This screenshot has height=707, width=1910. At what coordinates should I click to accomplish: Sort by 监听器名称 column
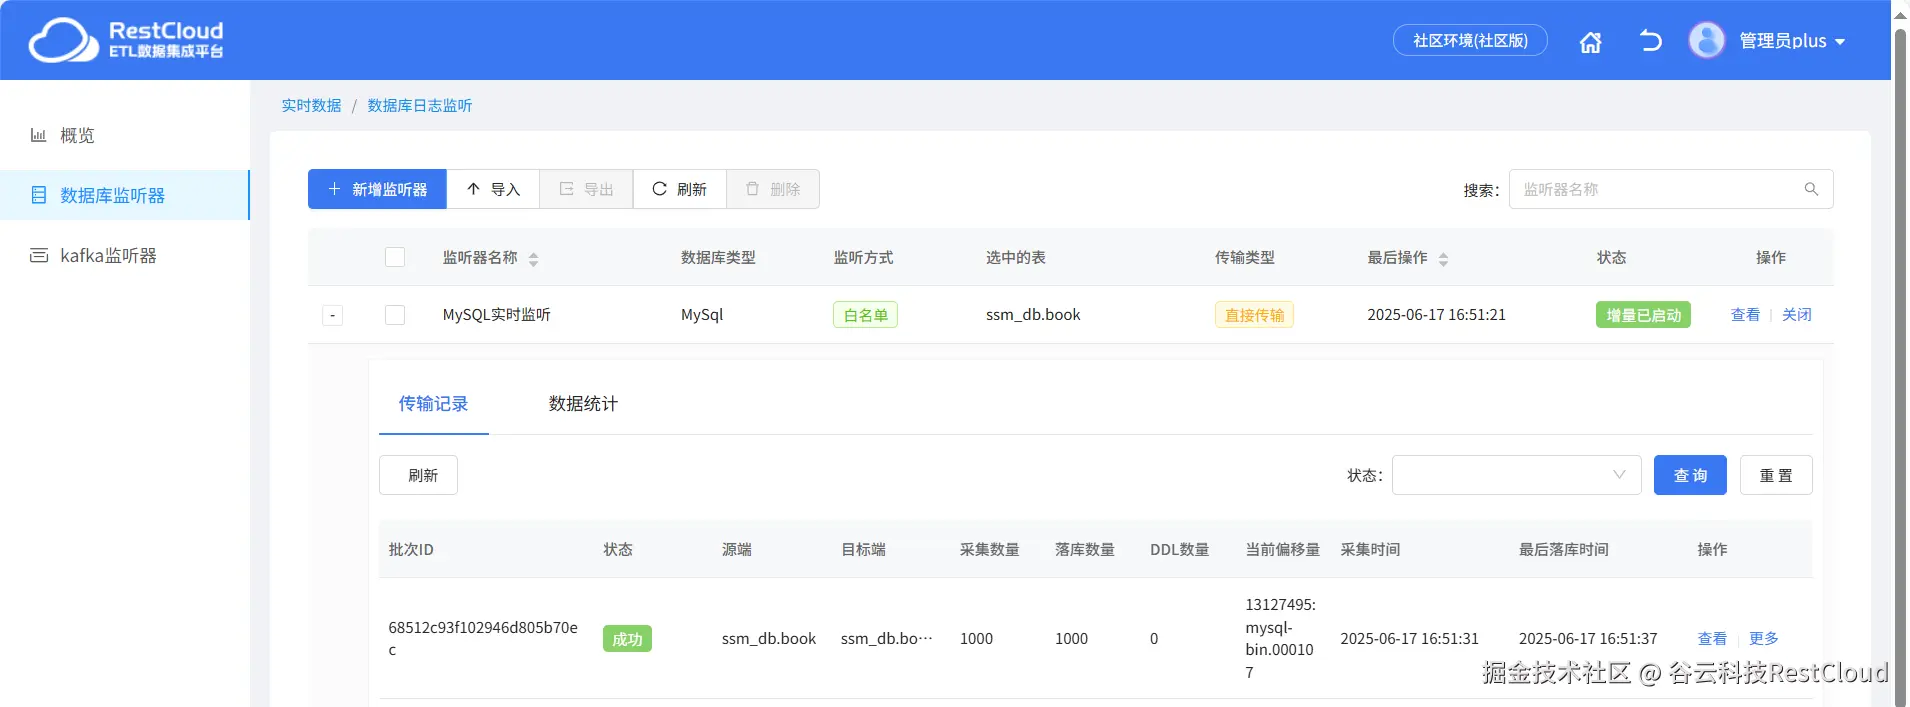(x=533, y=259)
